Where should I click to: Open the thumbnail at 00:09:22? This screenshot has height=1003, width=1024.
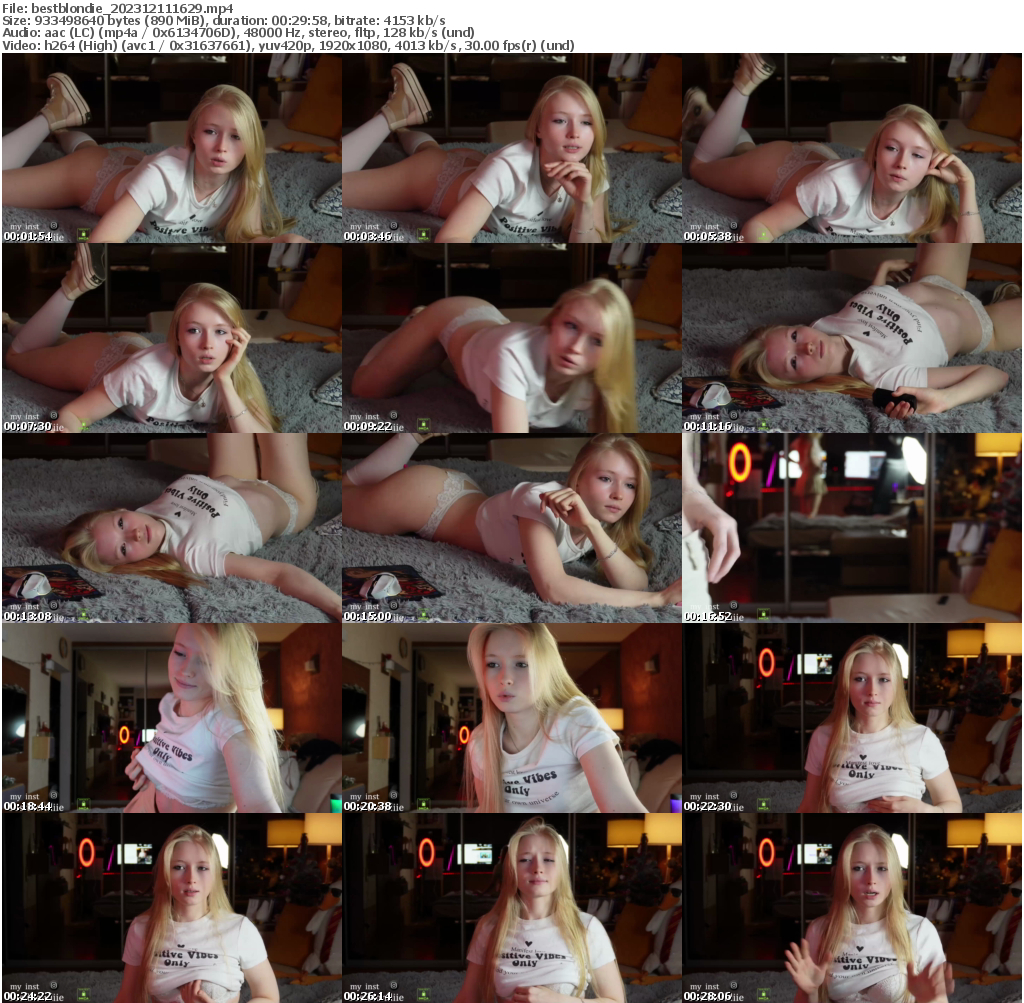[x=512, y=340]
